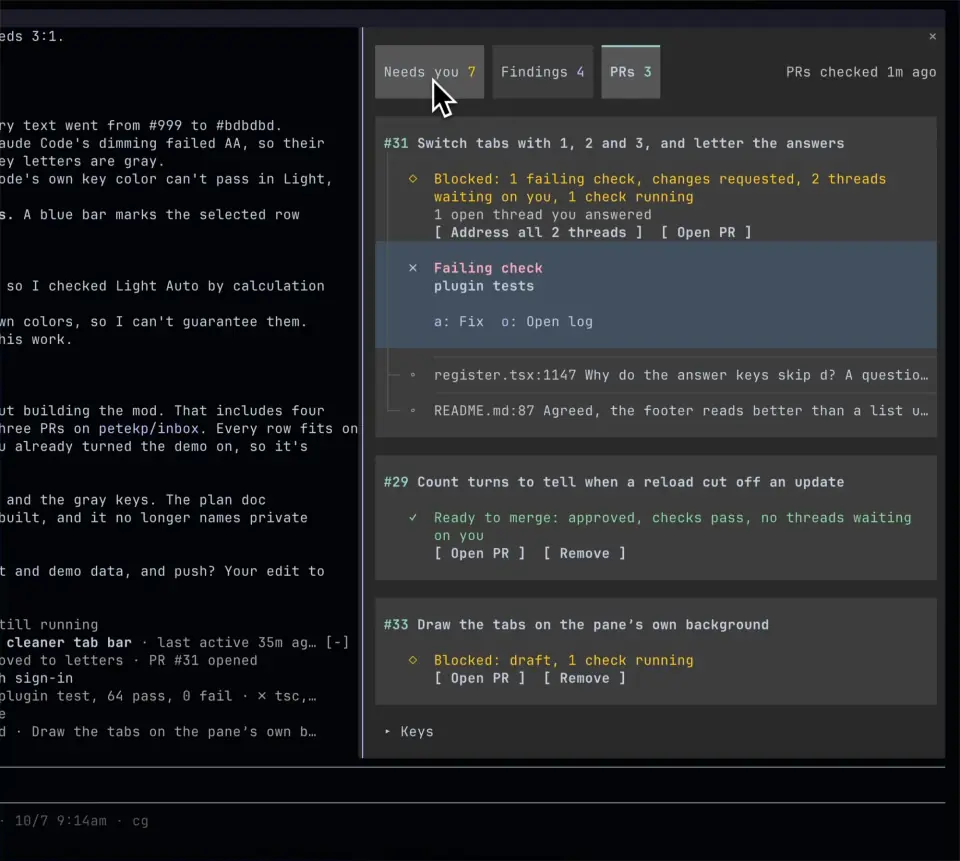
Task: Expand the Keys section
Action: (x=409, y=732)
